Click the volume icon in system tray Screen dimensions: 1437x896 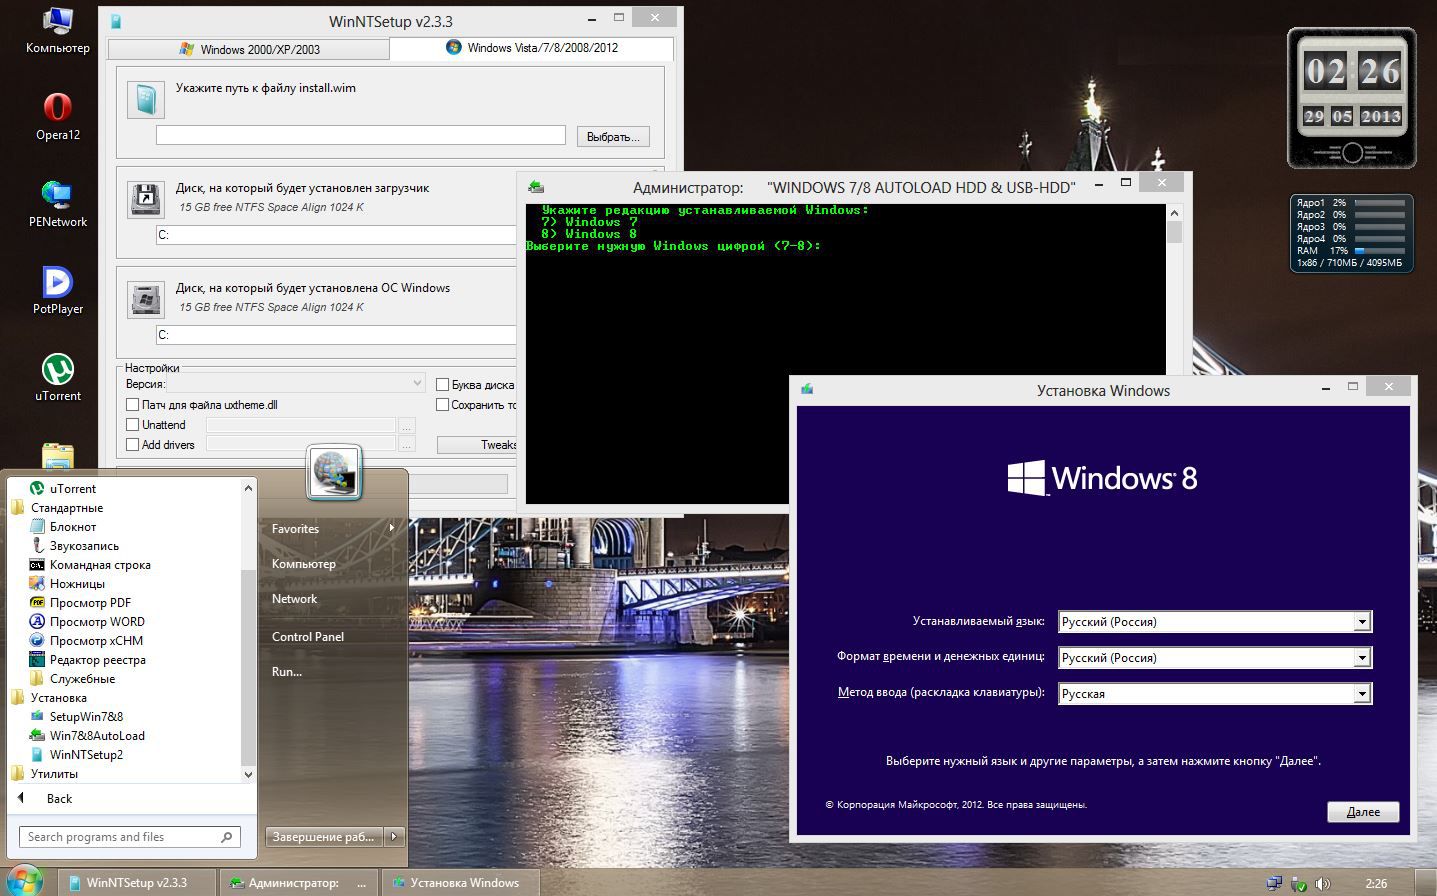(x=1323, y=884)
